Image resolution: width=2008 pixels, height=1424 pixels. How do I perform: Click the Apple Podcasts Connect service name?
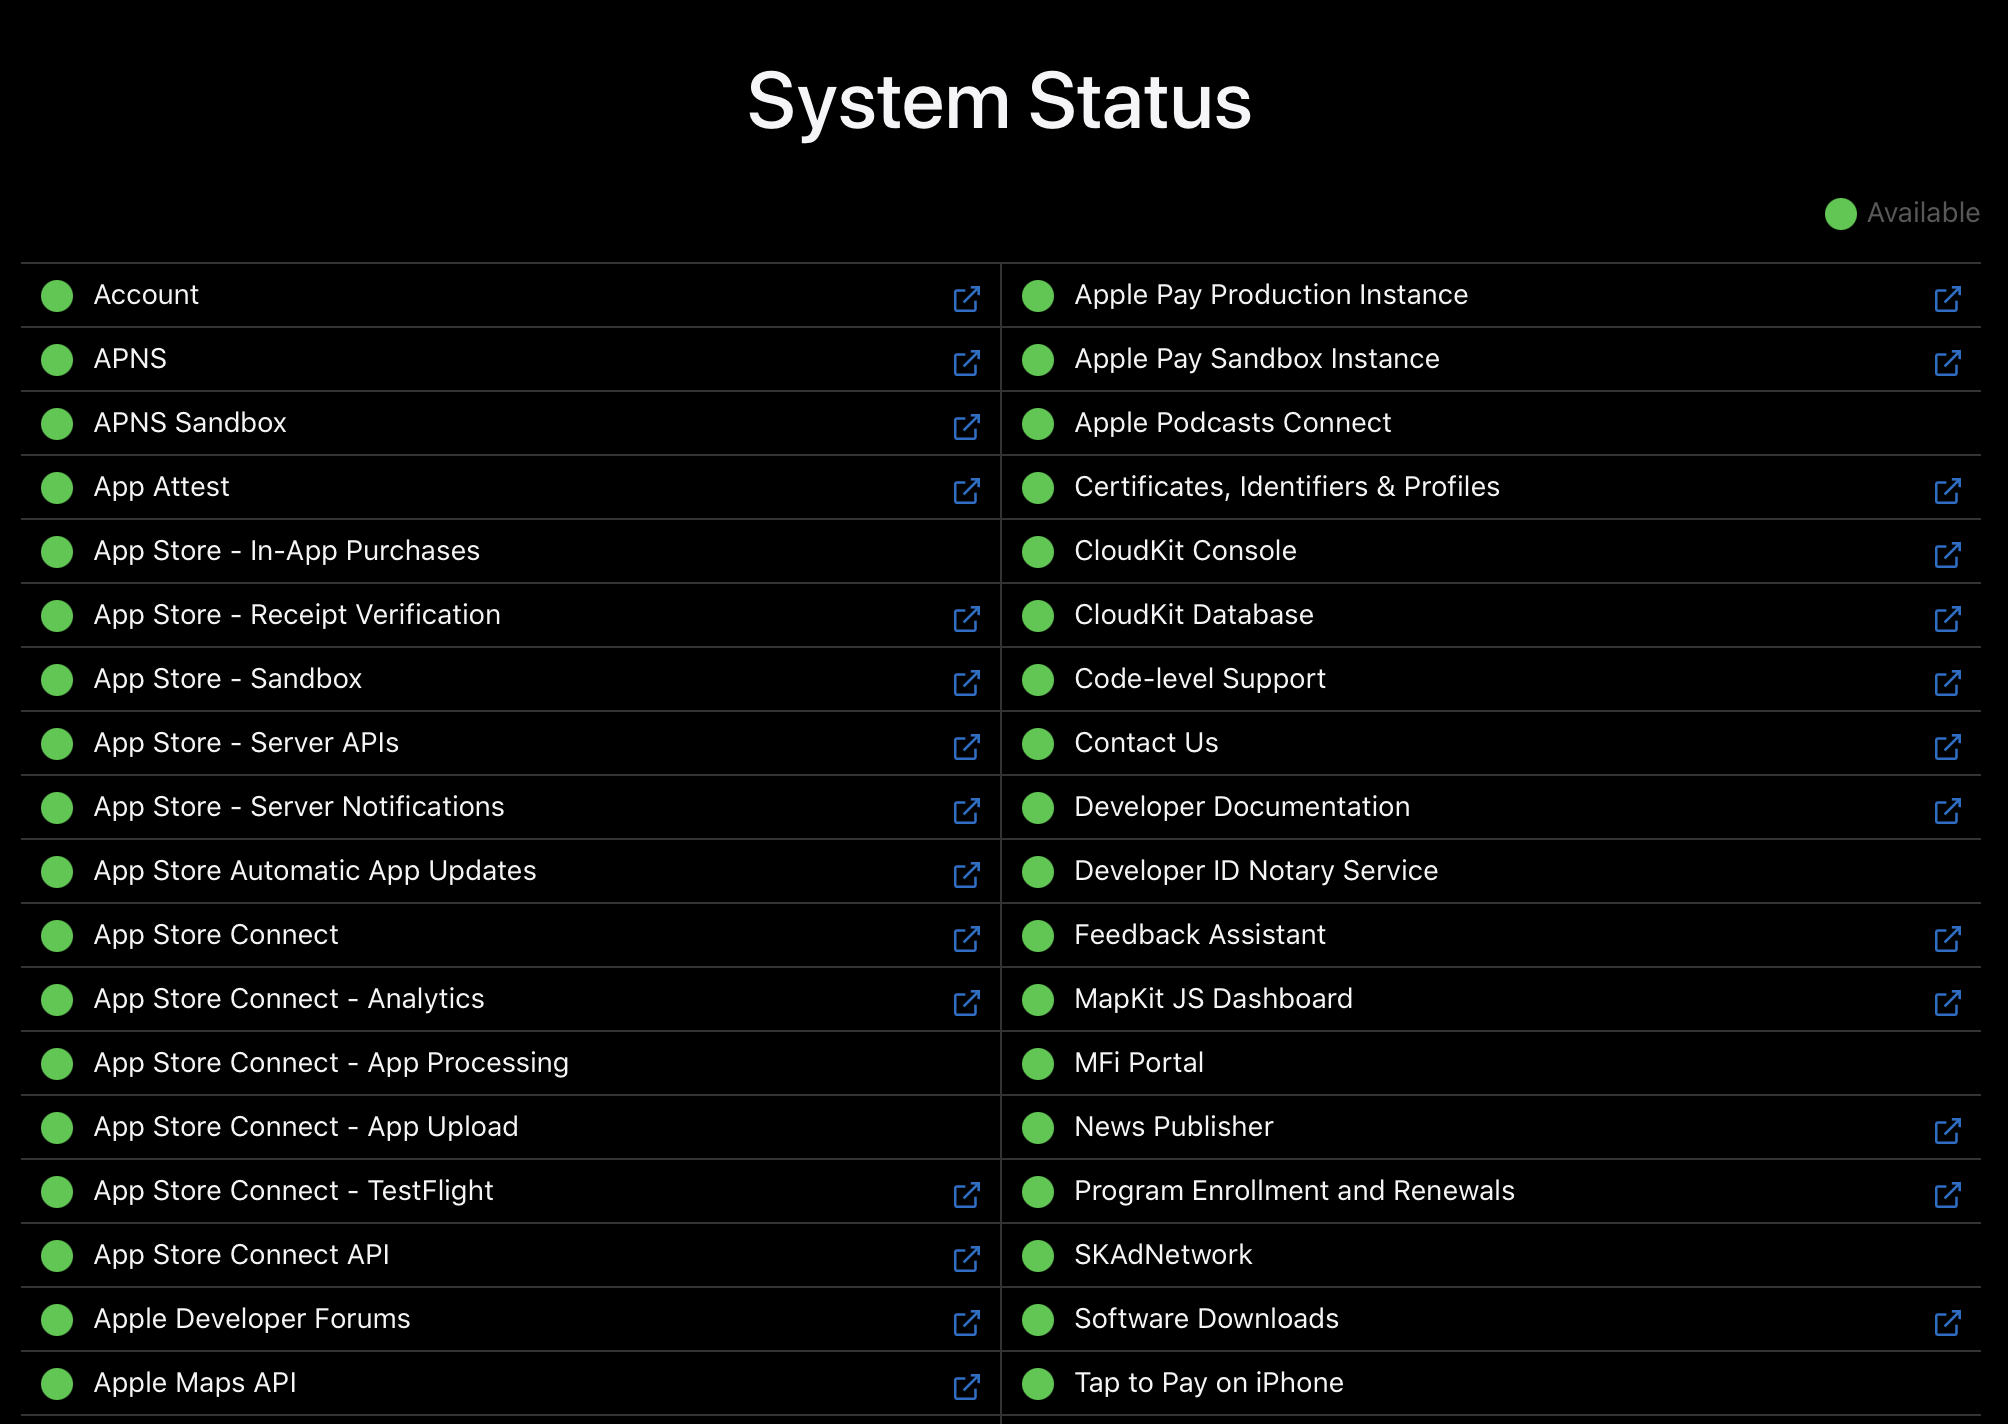1232,423
